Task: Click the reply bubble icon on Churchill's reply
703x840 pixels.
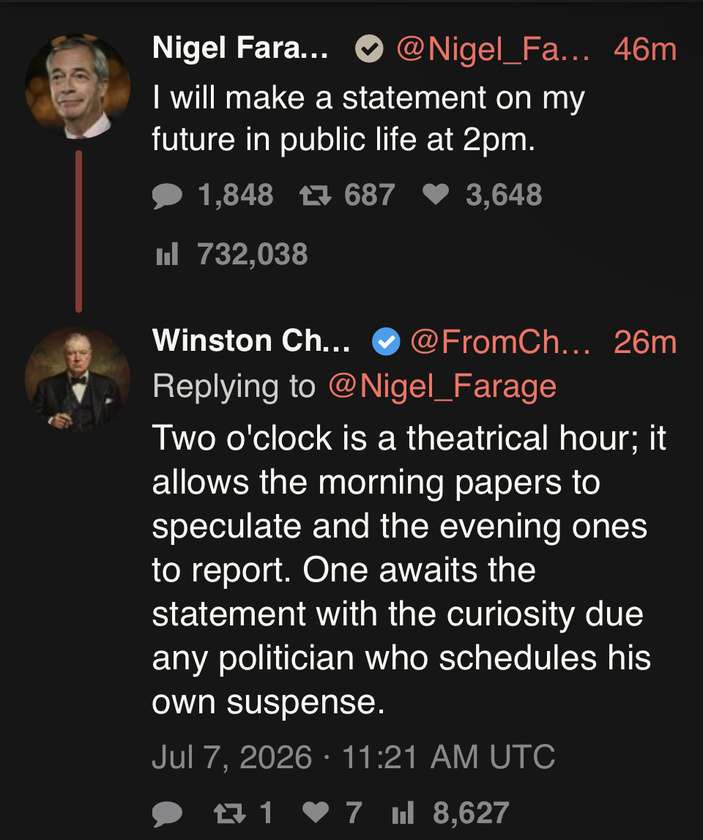Action: [167, 814]
